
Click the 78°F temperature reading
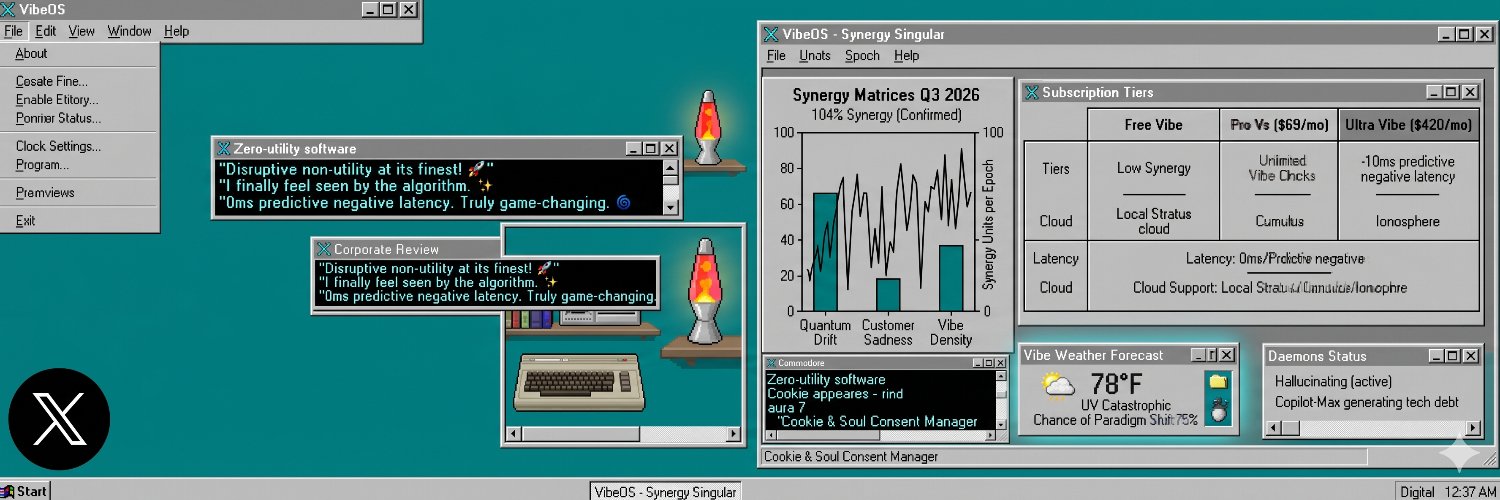(1116, 384)
